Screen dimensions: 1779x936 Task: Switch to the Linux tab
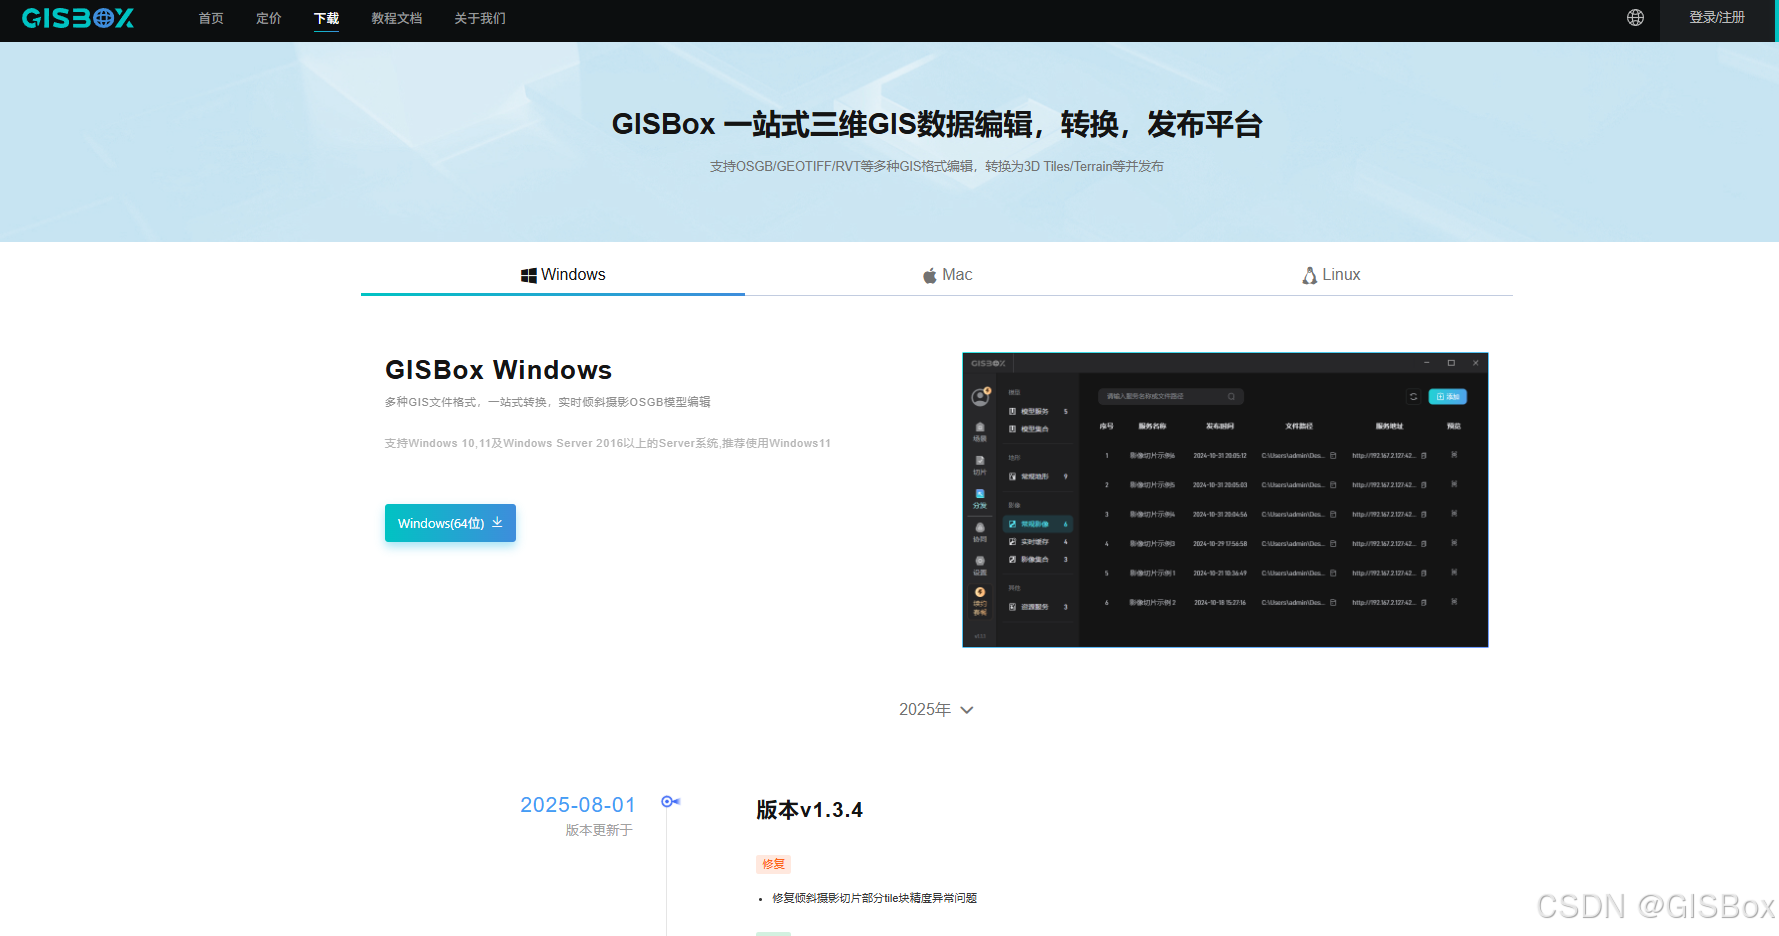pyautogui.click(x=1331, y=275)
